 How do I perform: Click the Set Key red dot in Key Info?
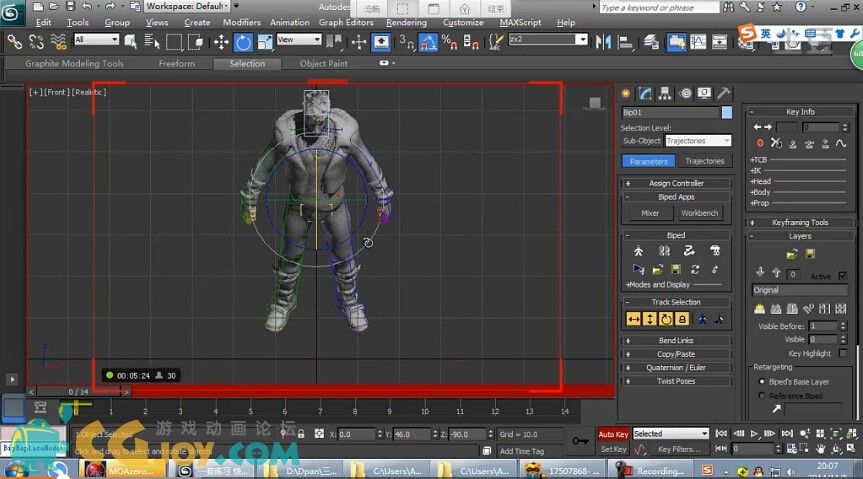click(x=760, y=143)
